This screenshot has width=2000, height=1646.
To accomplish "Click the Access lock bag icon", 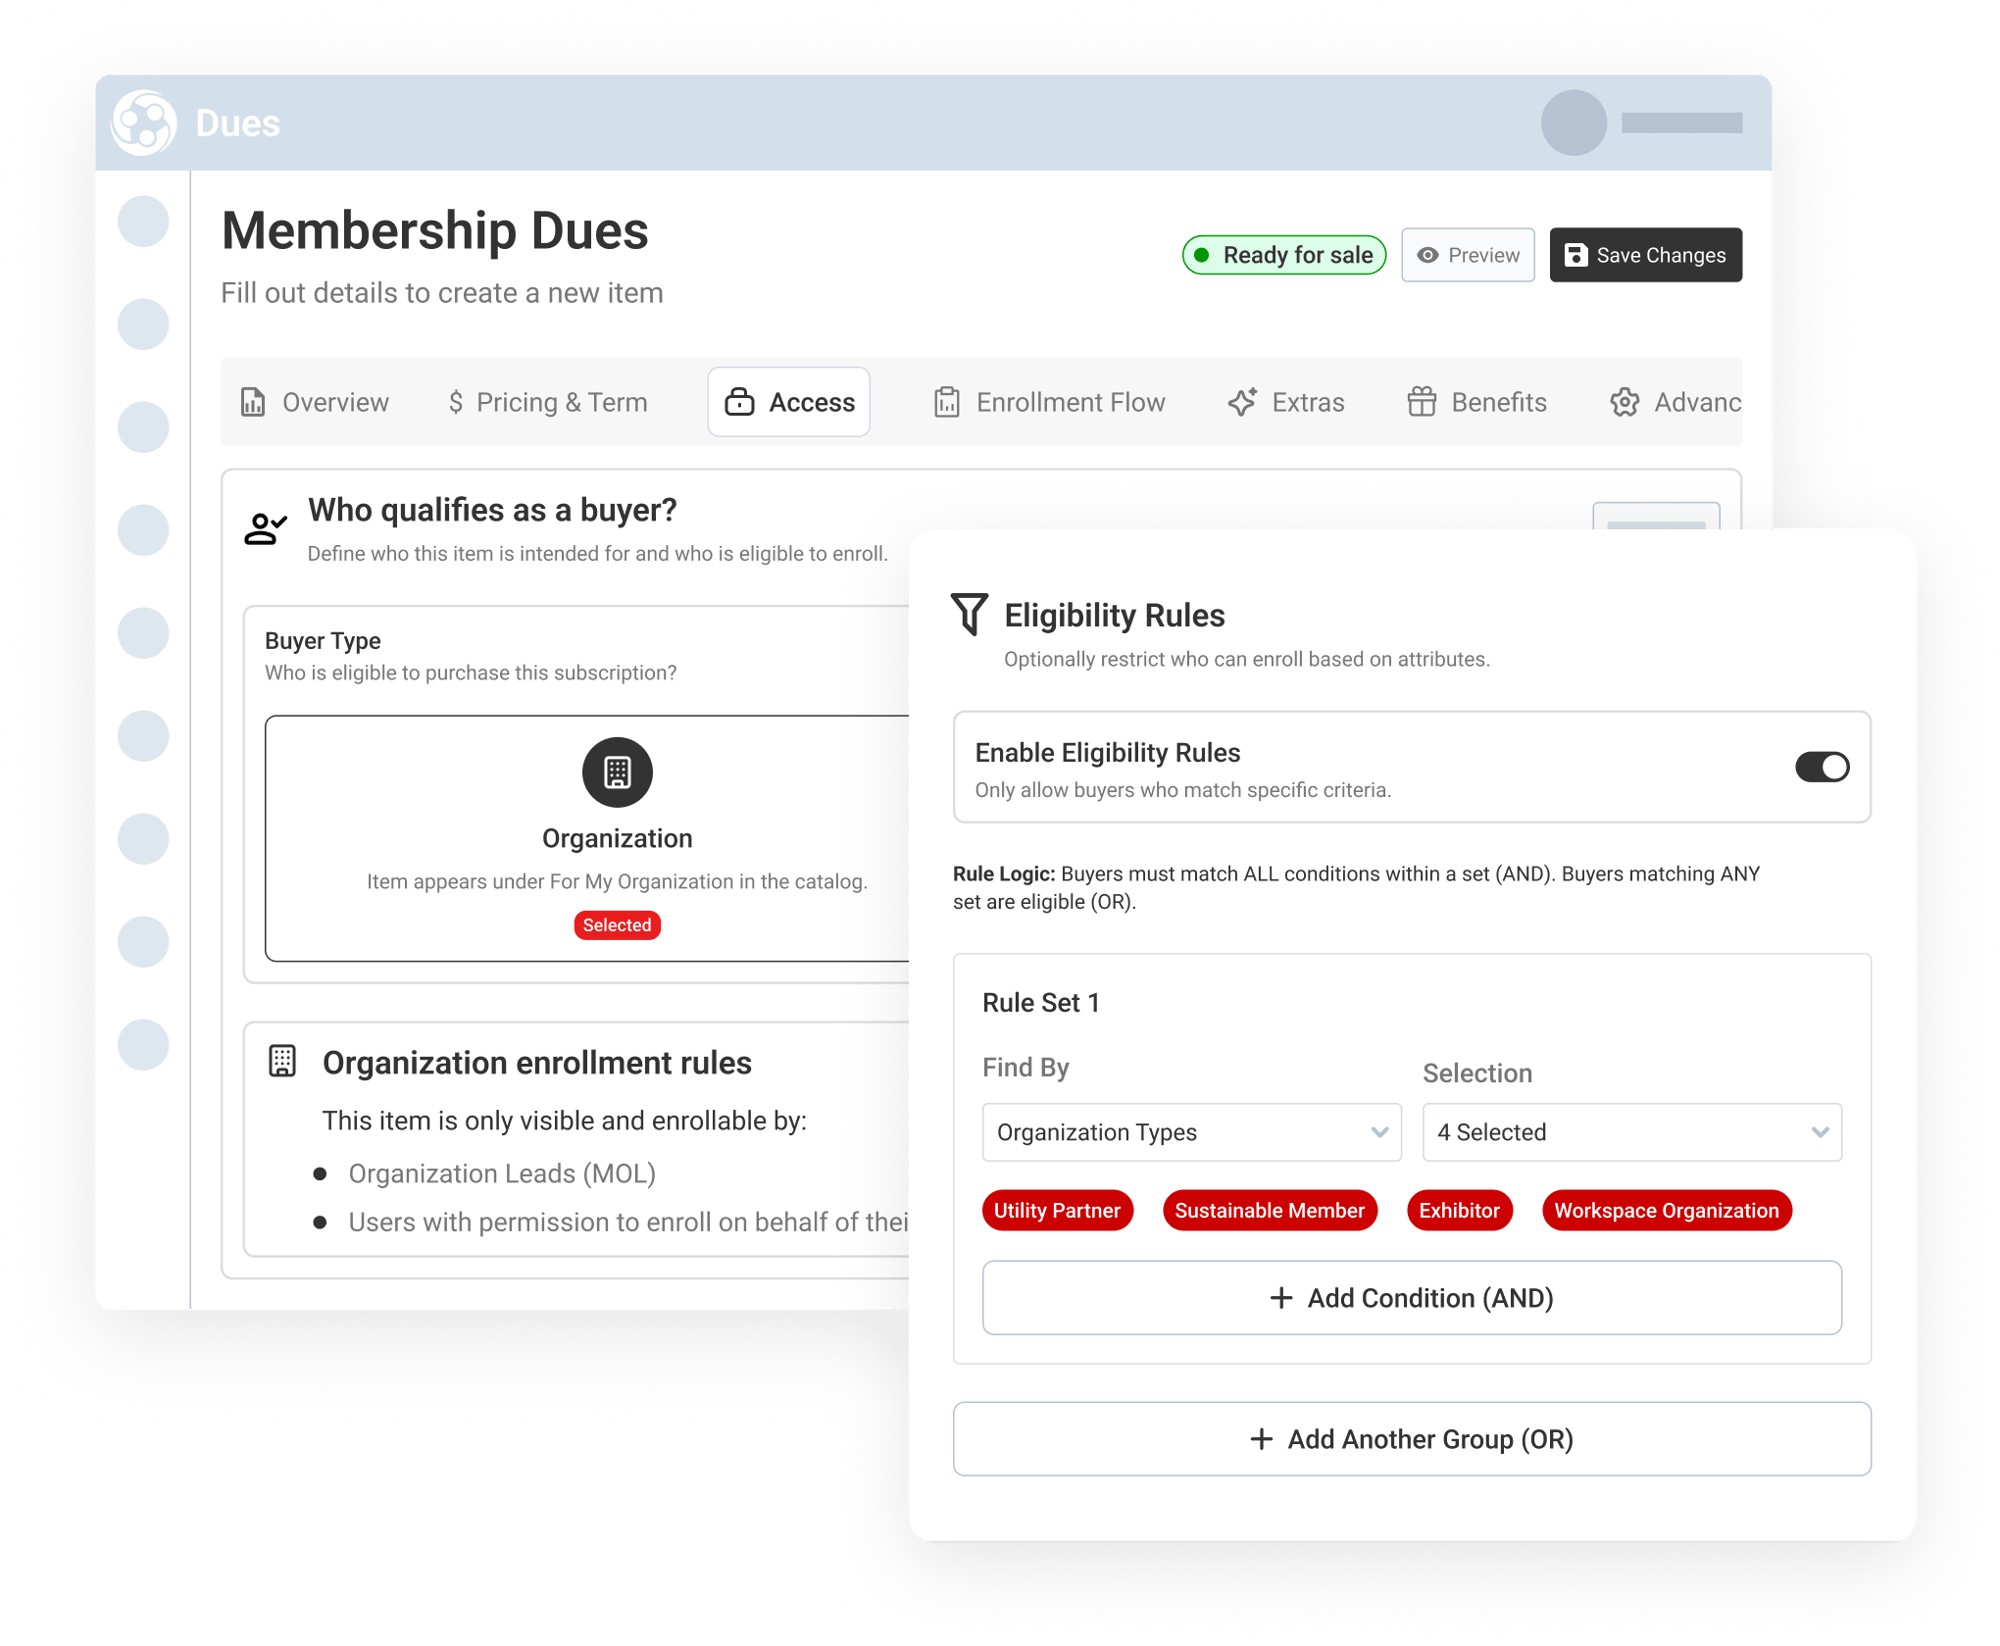I will click(x=739, y=402).
